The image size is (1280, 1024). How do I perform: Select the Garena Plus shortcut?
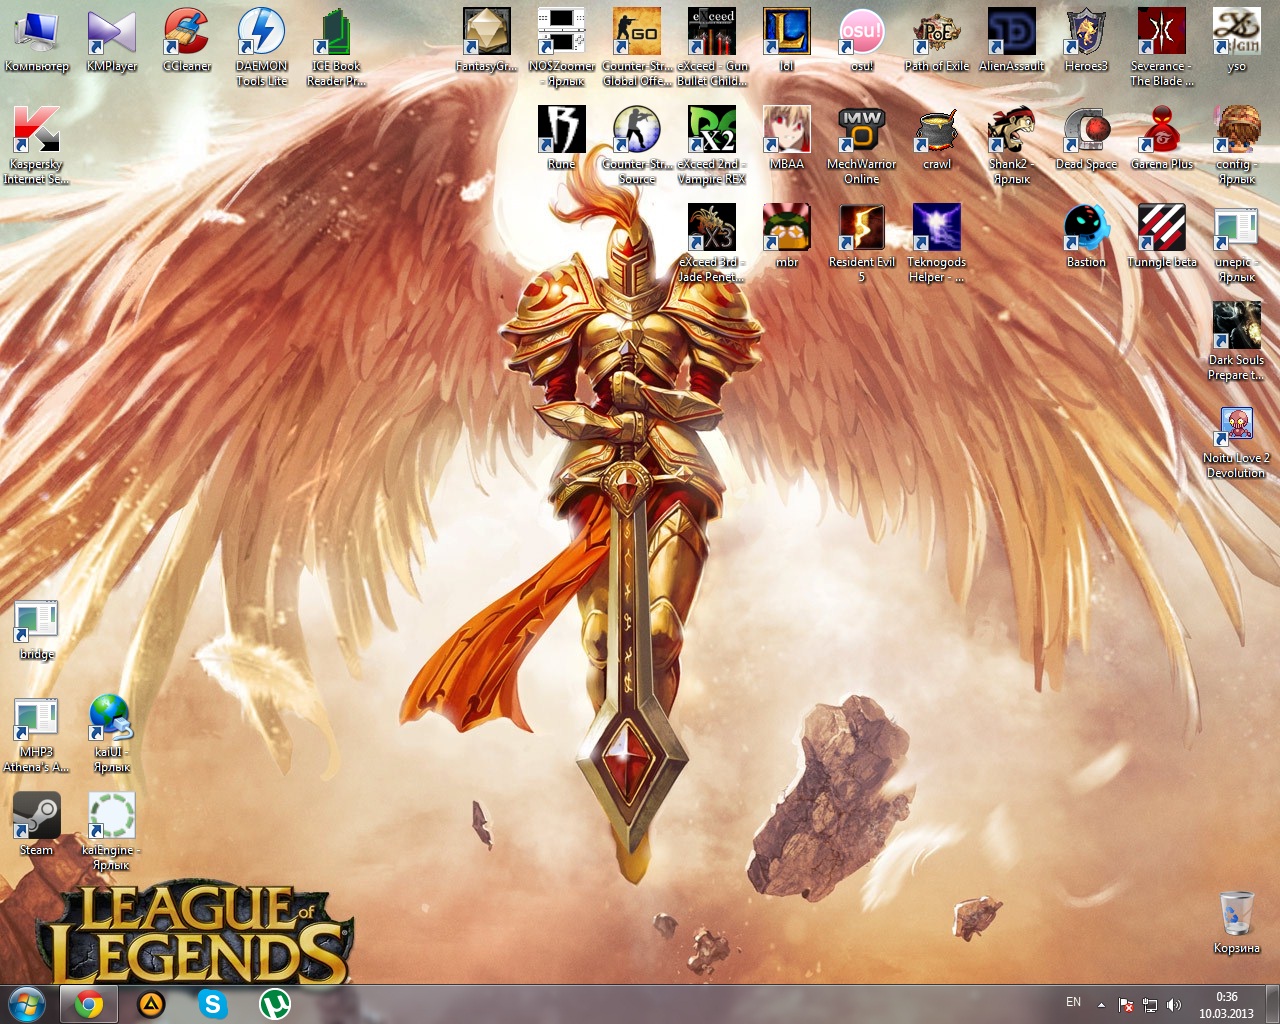1162,138
